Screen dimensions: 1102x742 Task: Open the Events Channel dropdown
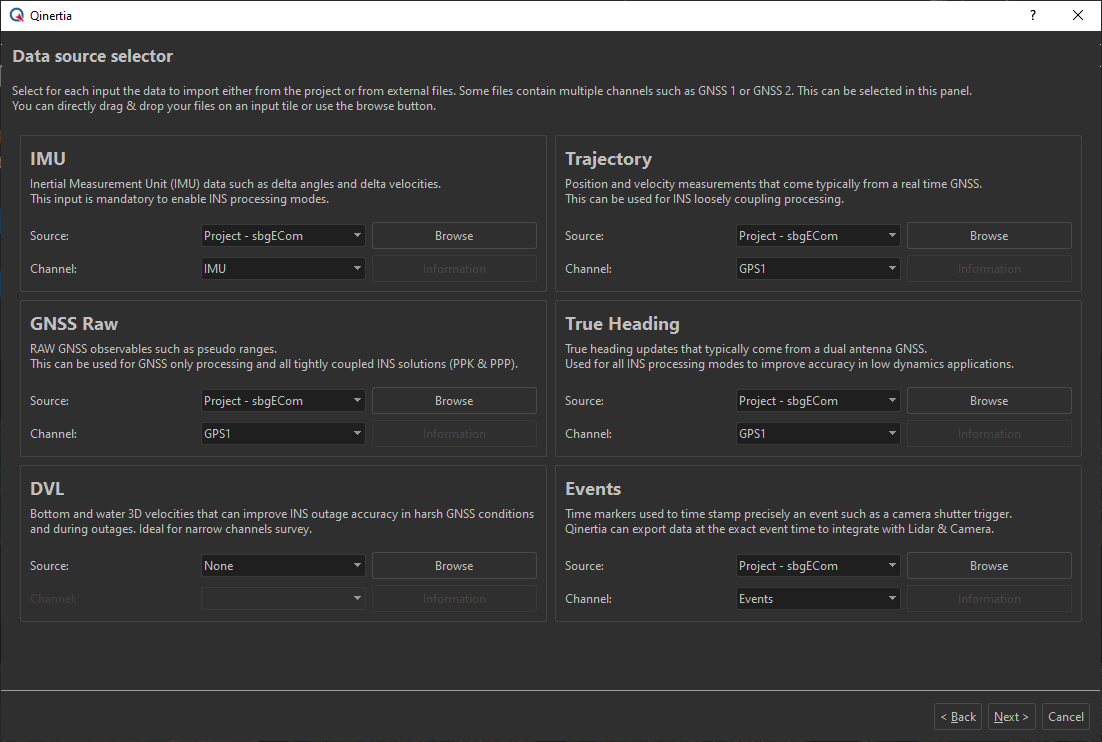point(818,599)
